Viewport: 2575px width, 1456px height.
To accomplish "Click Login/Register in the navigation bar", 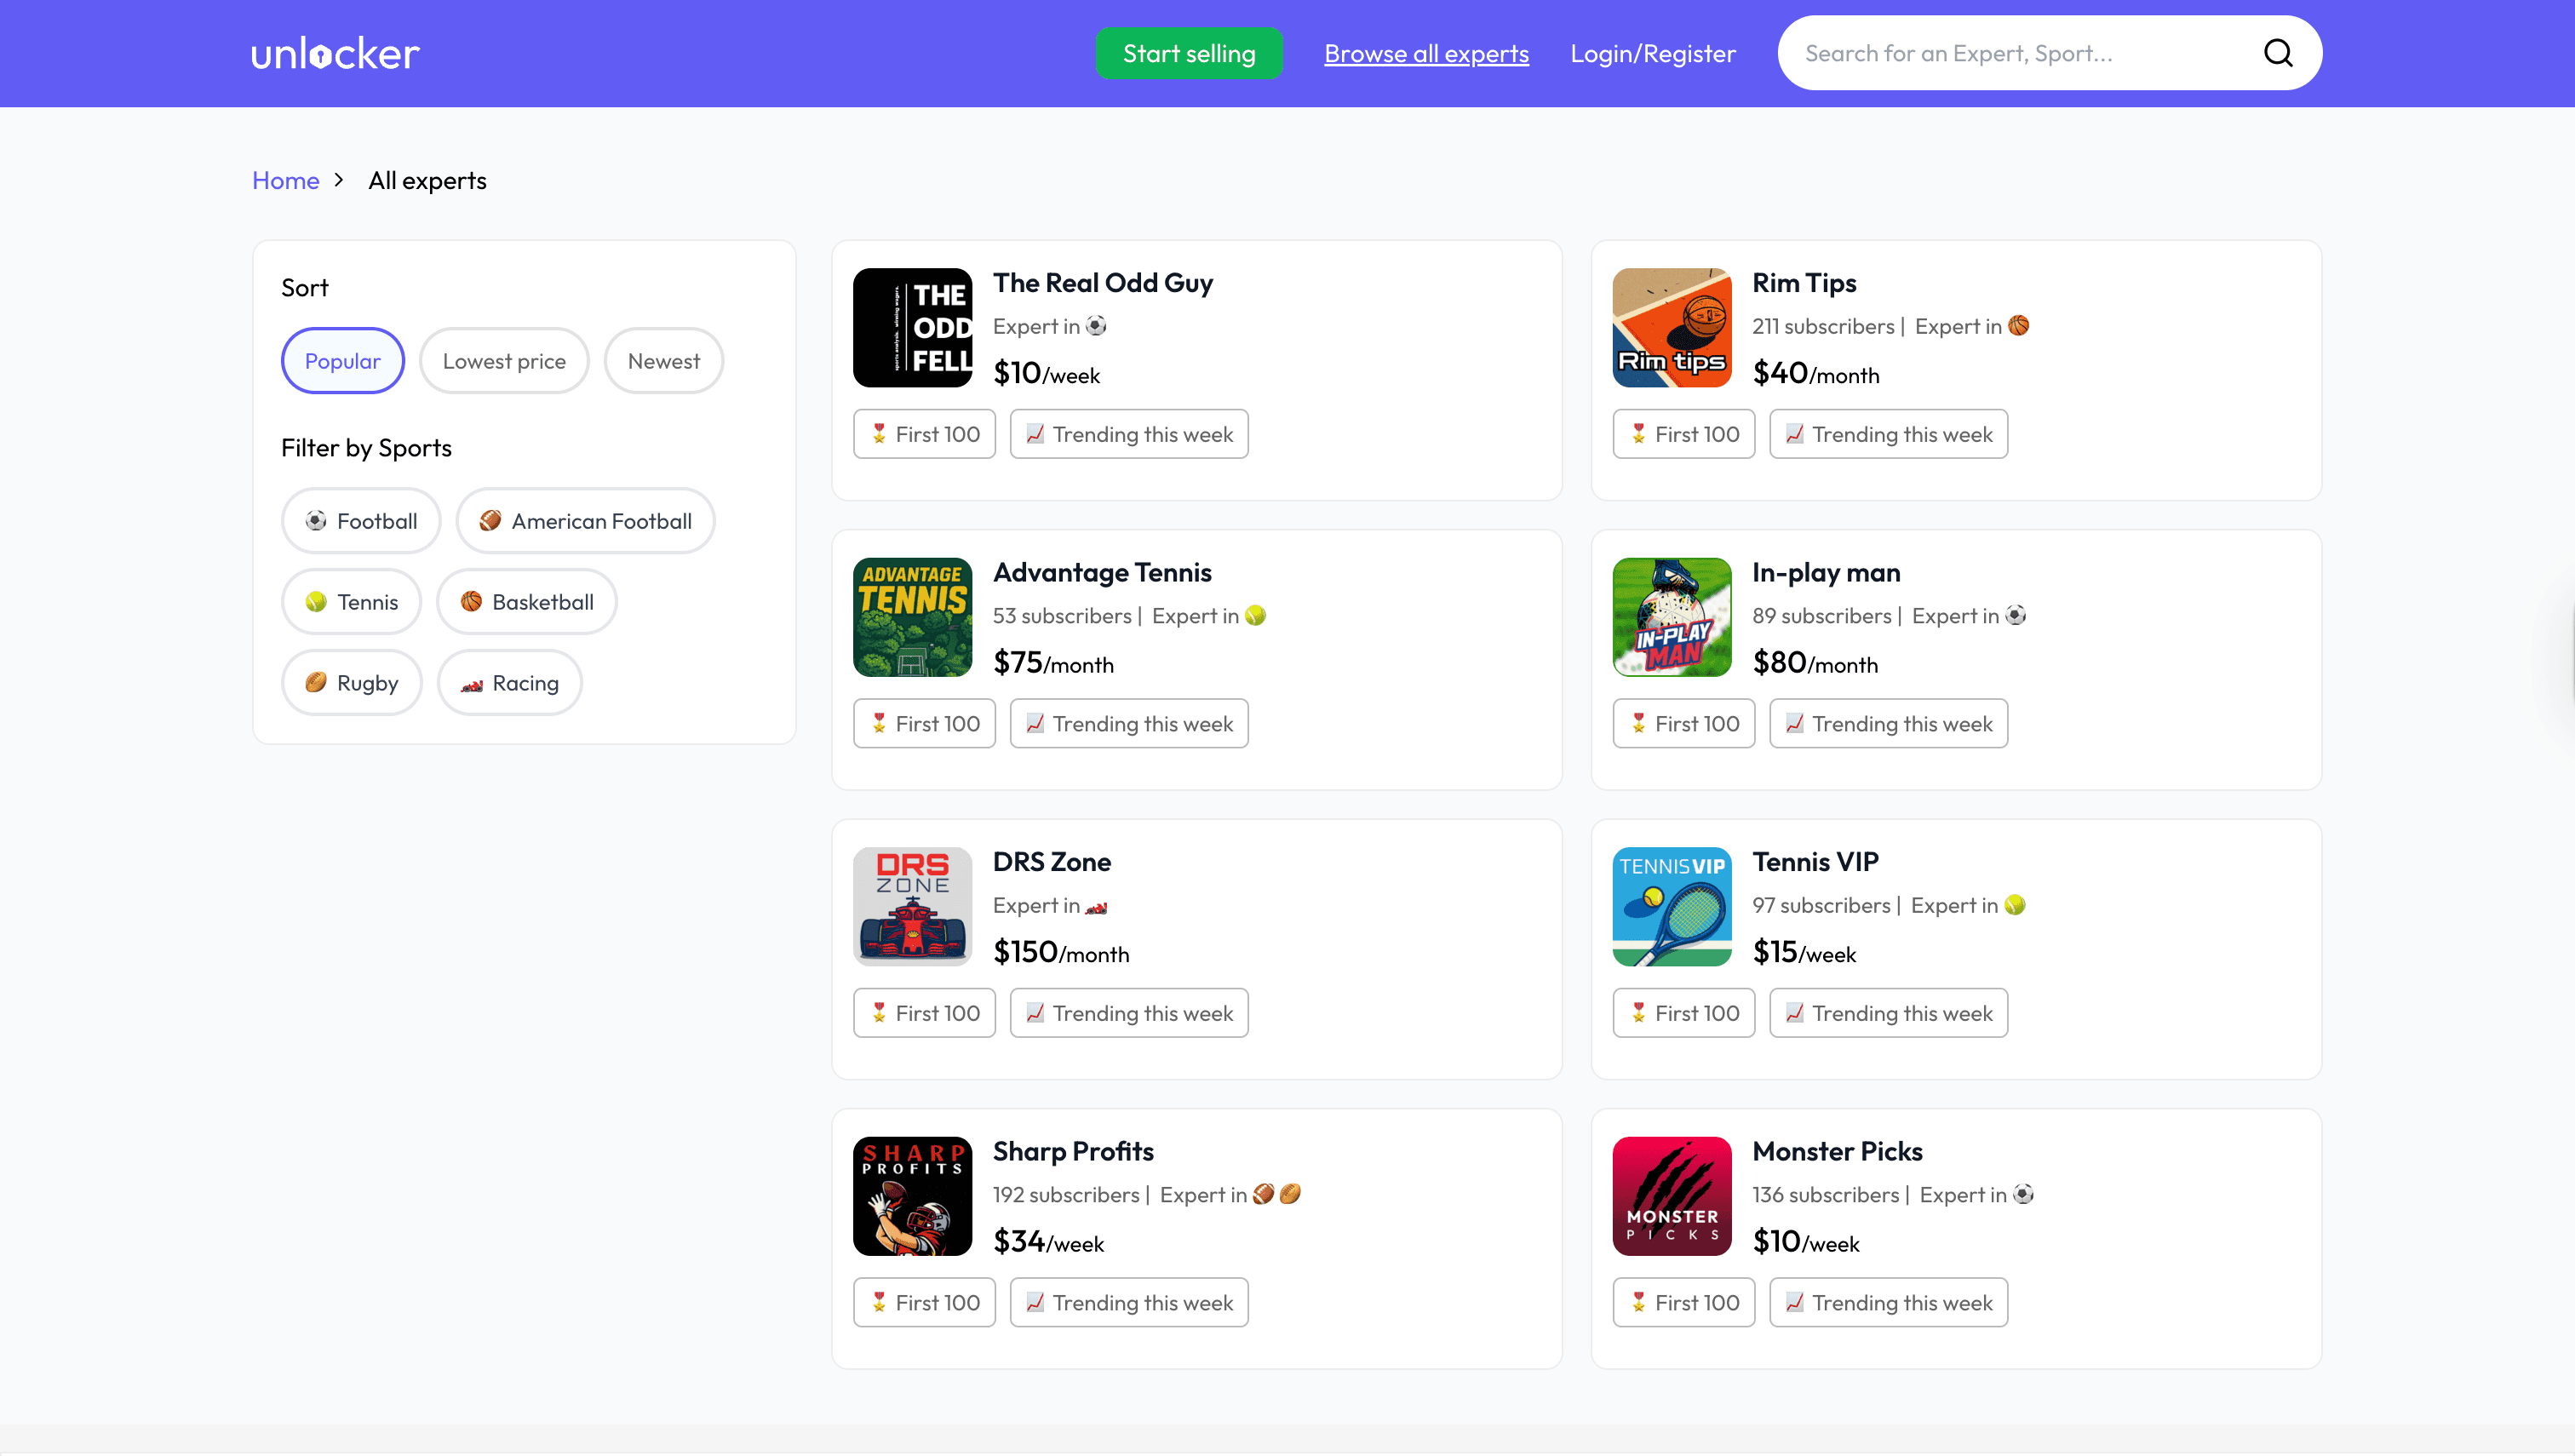I will [1652, 53].
